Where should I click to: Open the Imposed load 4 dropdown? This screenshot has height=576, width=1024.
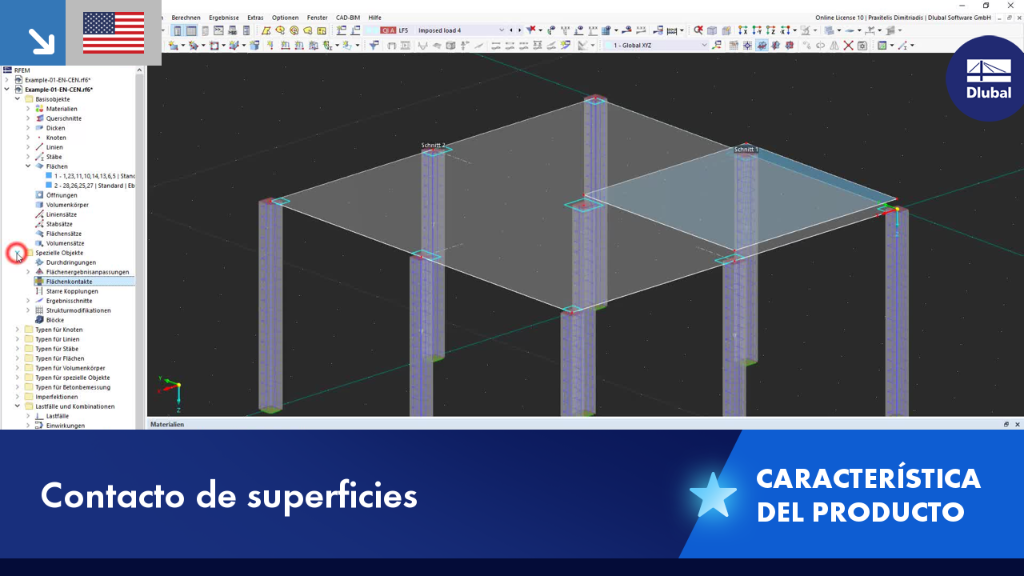point(461,30)
